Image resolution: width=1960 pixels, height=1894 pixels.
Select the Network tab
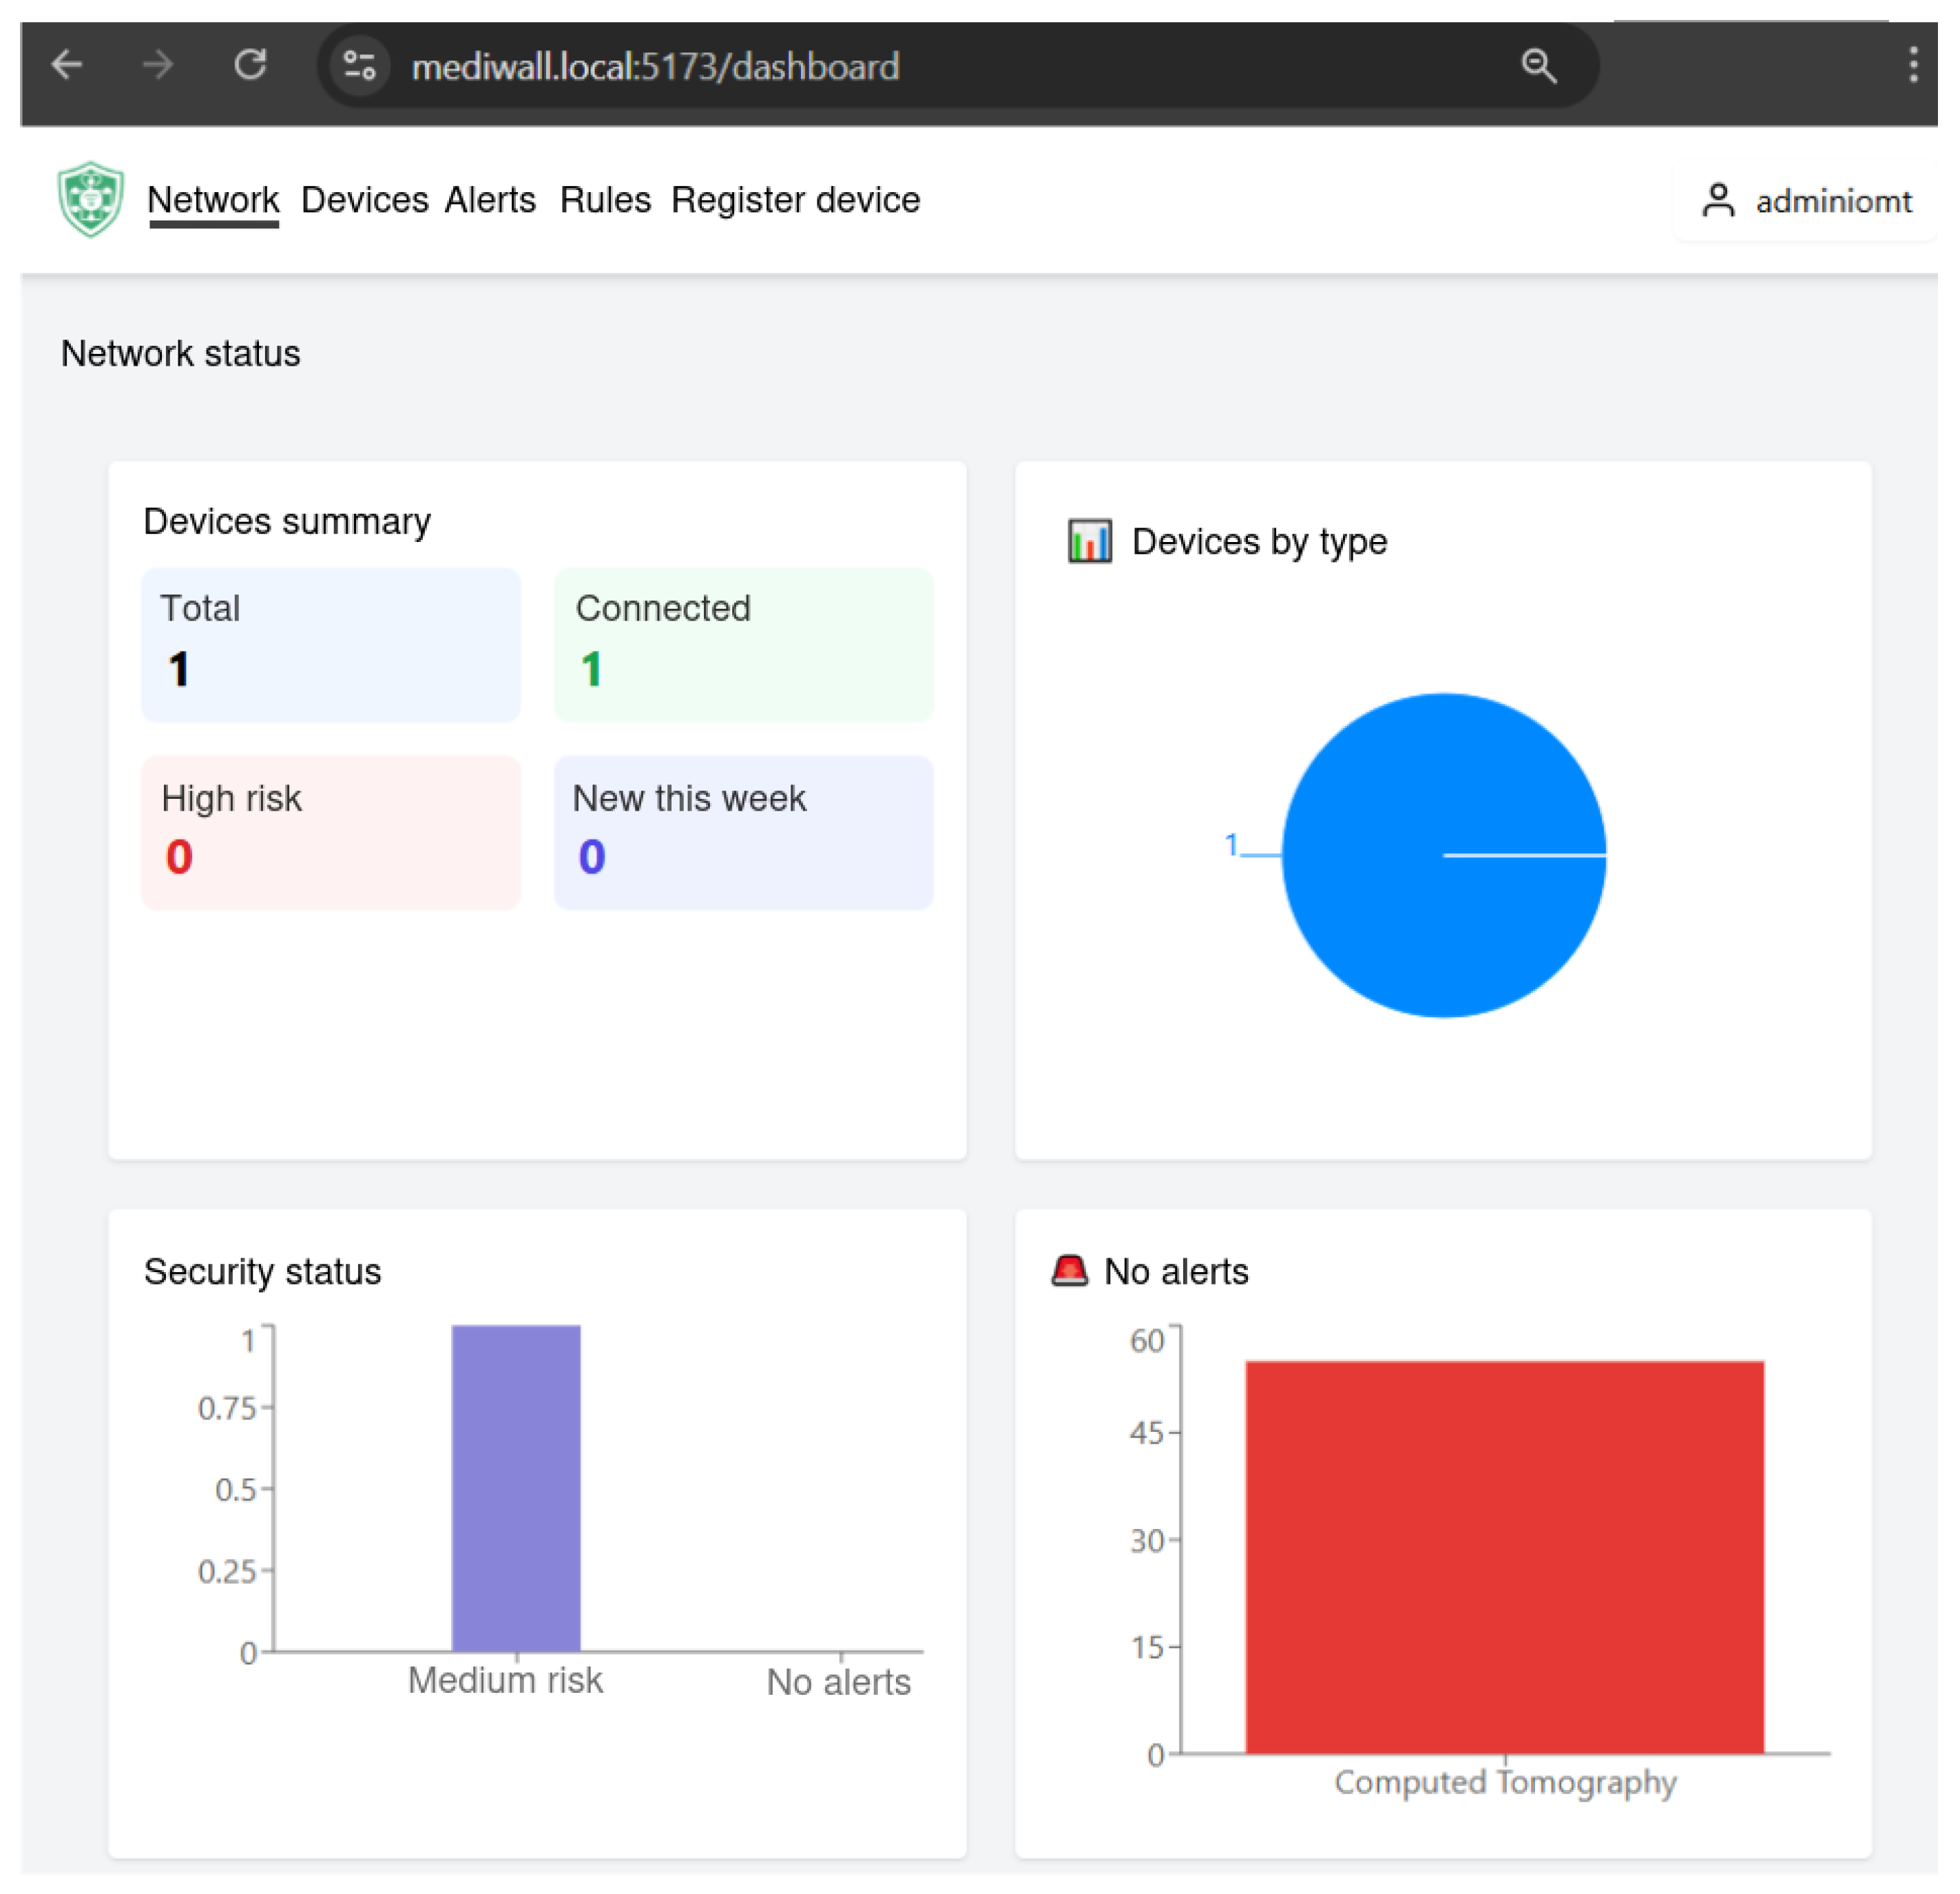pyautogui.click(x=213, y=200)
